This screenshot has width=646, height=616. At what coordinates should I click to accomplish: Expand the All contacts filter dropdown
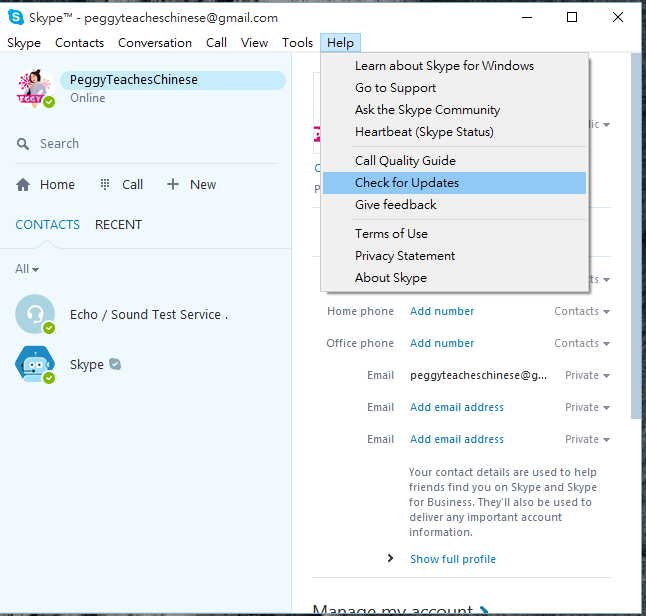27,269
